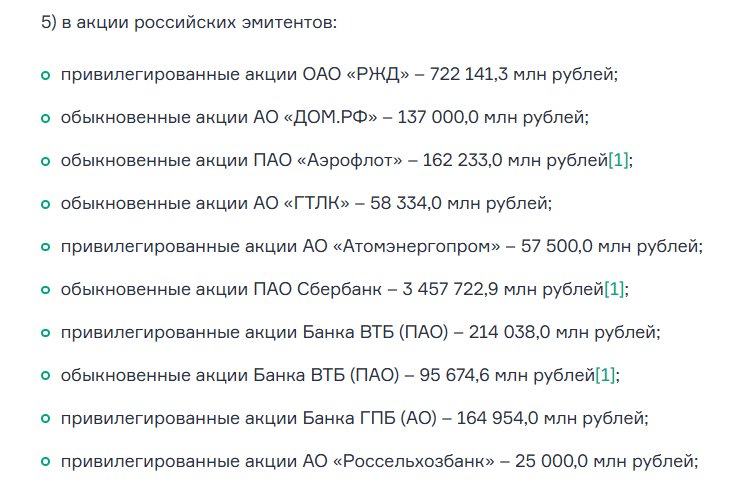Click the amount 137 000,0 млн рублей
745x485 pixels.
coord(492,117)
